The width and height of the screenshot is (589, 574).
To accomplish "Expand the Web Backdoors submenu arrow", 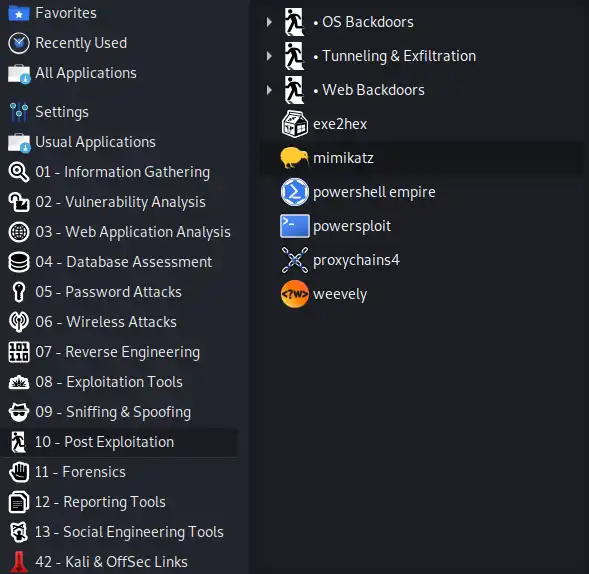I will coord(269,90).
